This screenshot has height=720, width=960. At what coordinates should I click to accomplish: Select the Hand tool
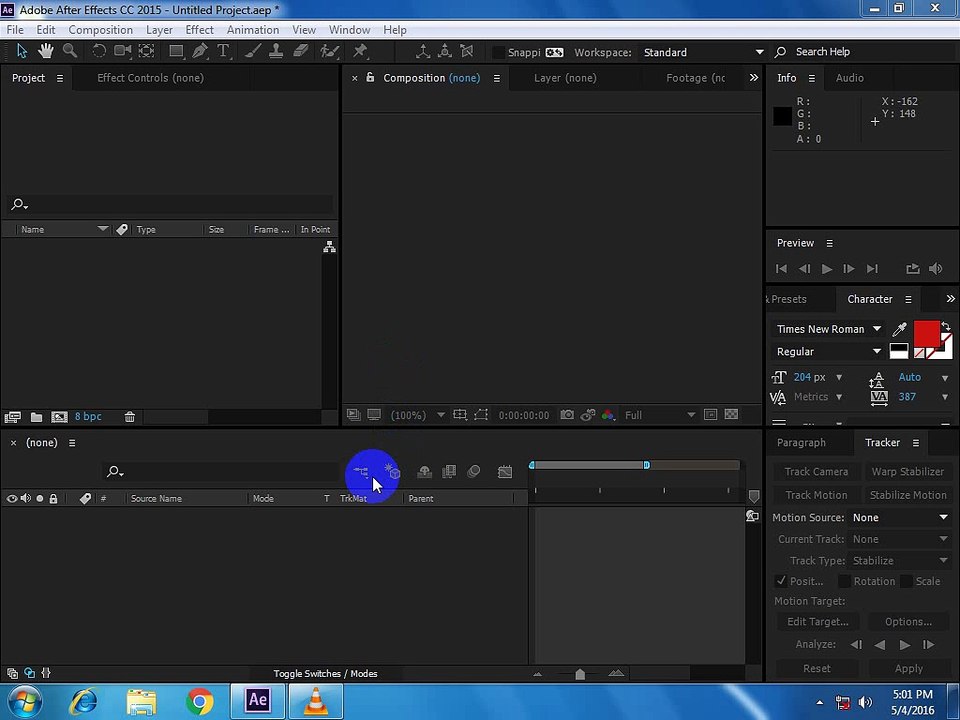click(45, 51)
